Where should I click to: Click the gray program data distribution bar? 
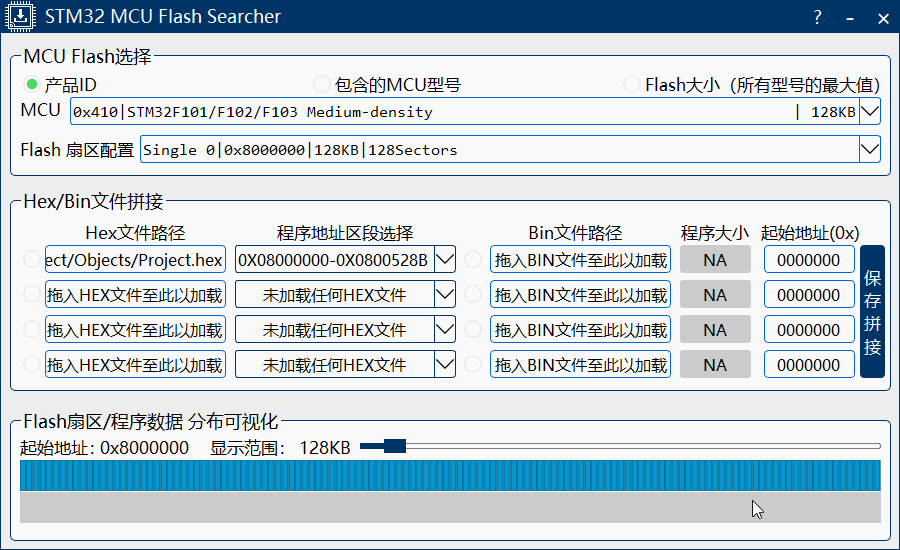click(x=450, y=508)
